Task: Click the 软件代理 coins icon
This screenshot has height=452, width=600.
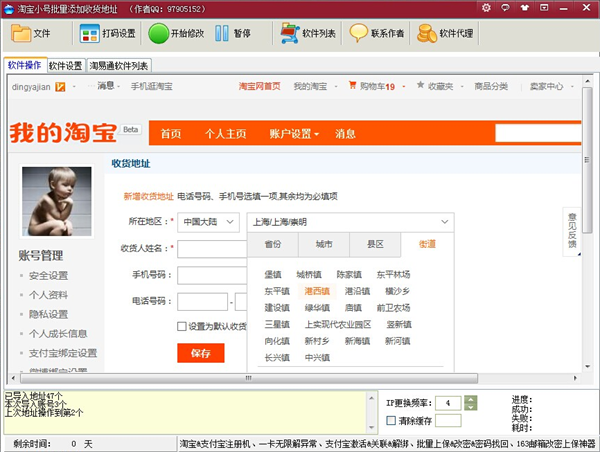Action: tap(427, 33)
